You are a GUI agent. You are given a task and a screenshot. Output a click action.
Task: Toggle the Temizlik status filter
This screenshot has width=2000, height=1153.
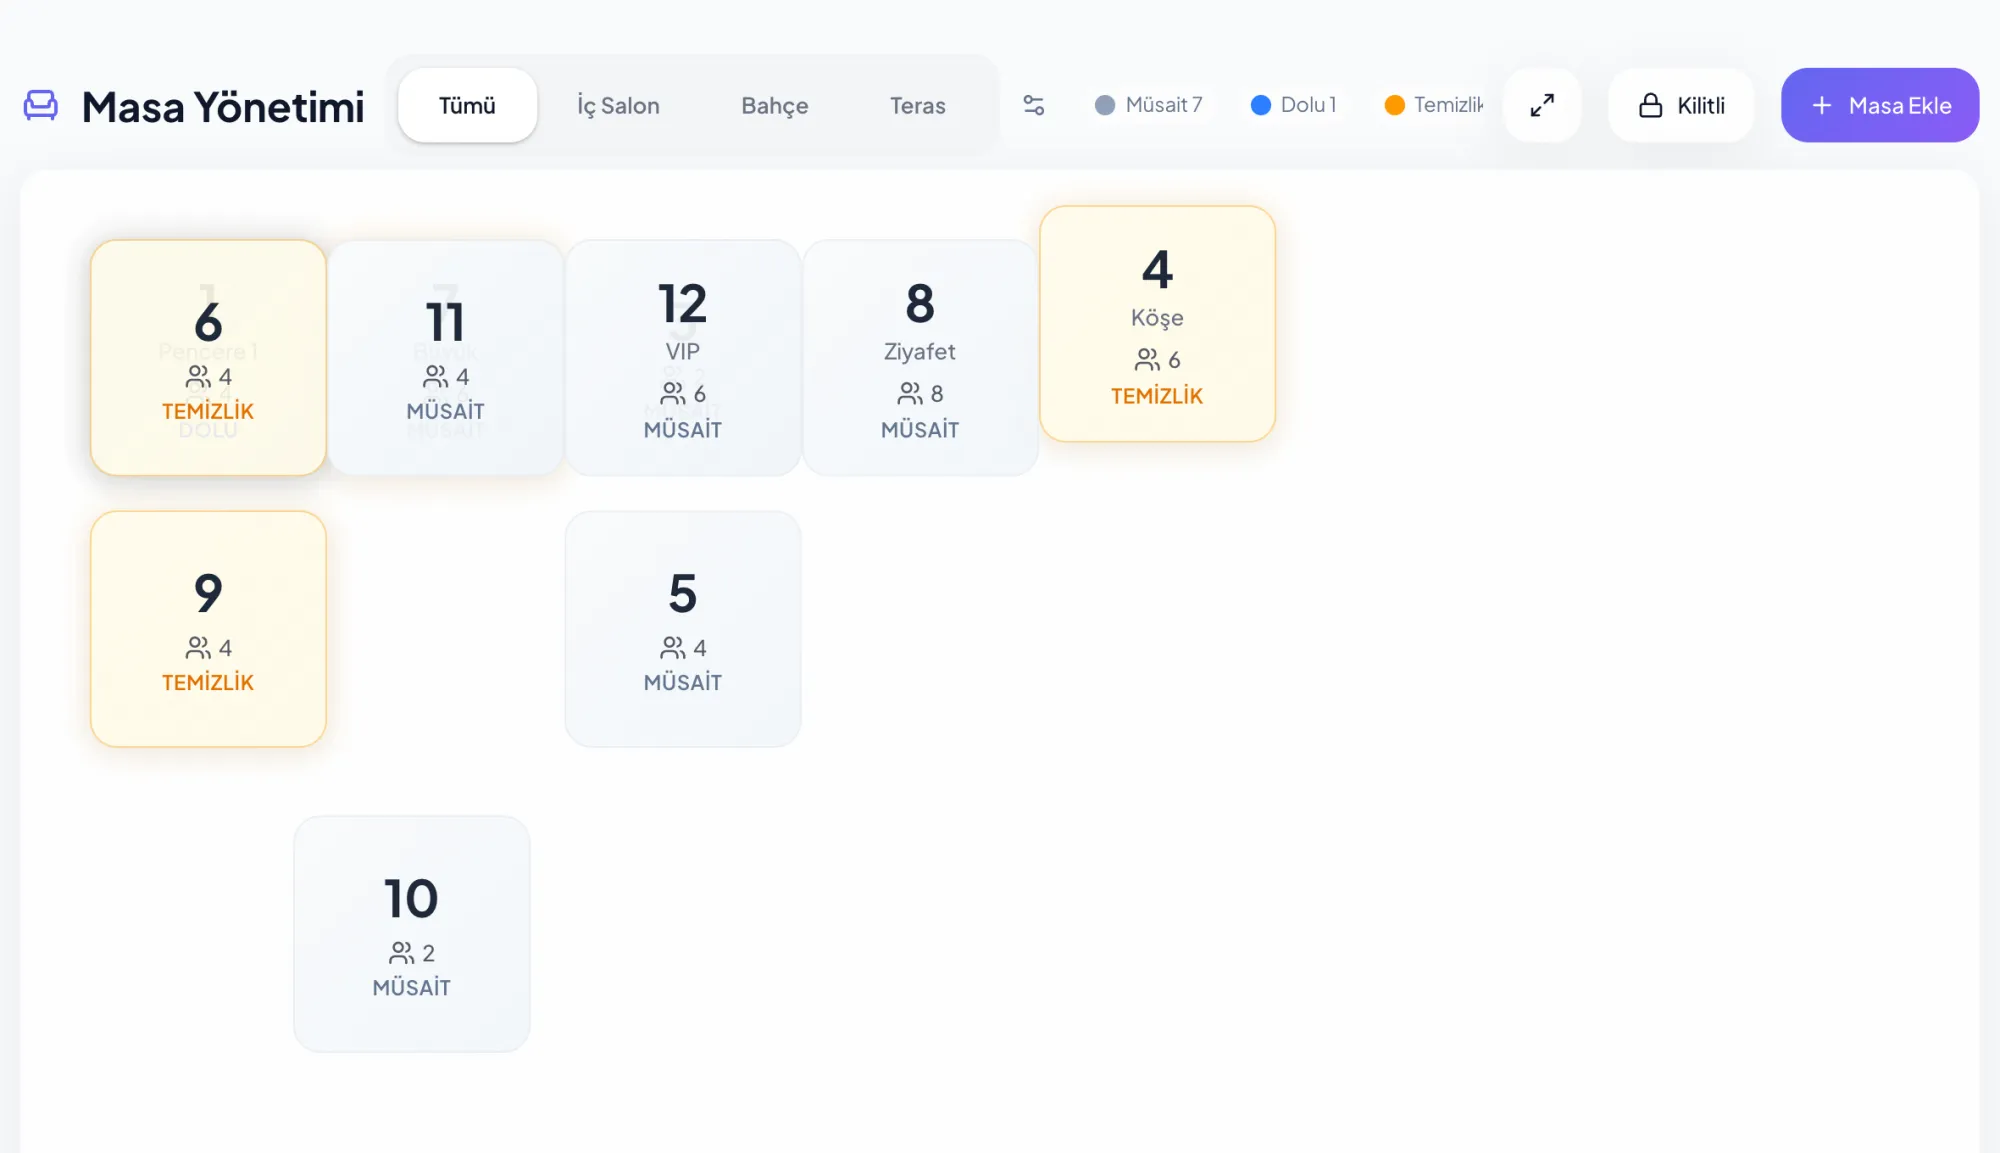(1434, 105)
